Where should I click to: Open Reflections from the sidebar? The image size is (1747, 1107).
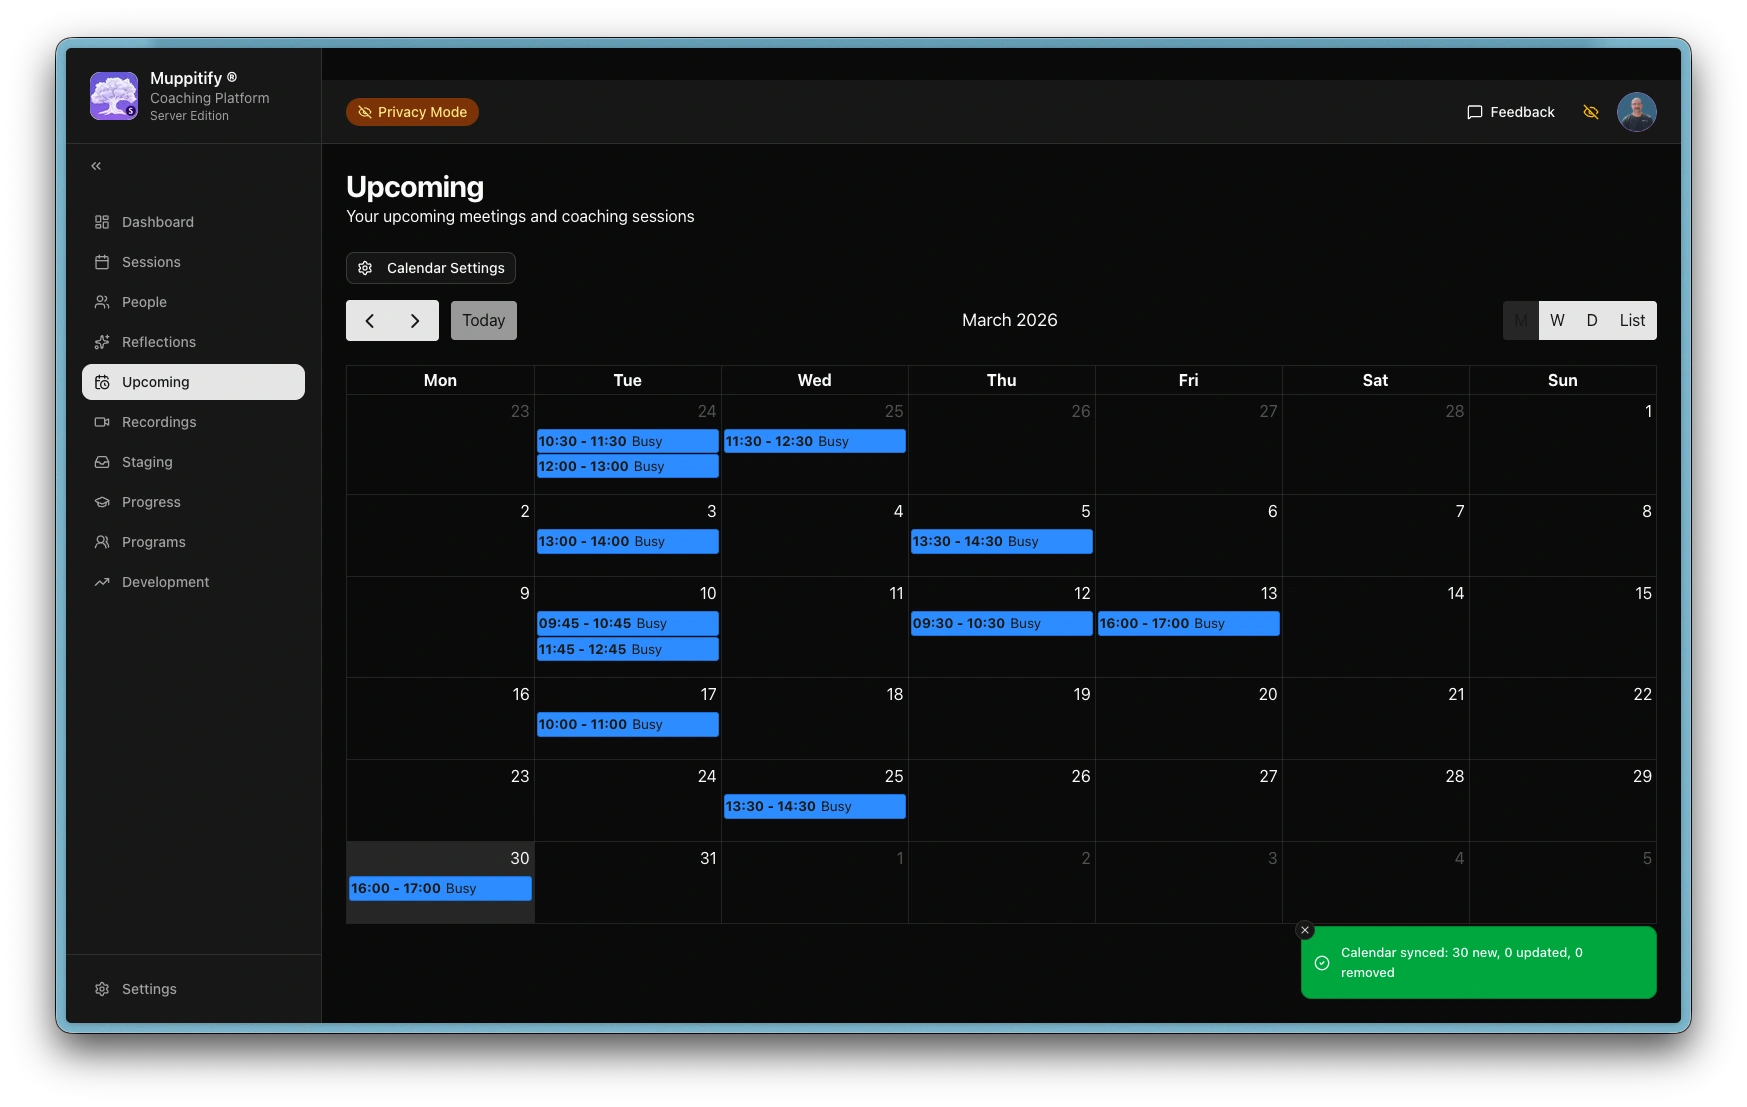pos(158,342)
